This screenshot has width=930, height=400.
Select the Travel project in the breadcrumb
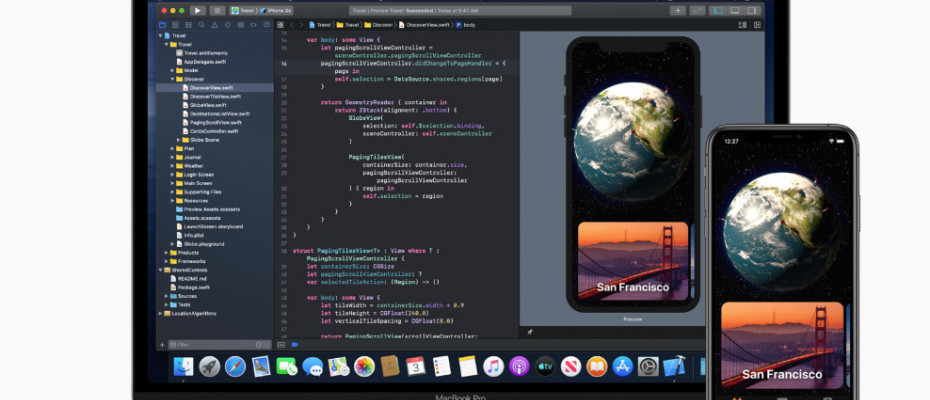320,25
